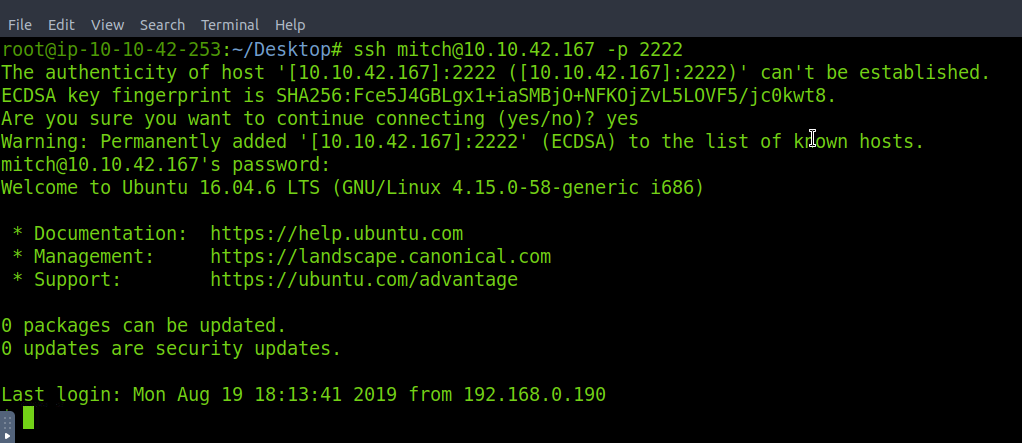
Task: Click the mitch@10.10.42.167's password prompt line
Action: [165, 165]
